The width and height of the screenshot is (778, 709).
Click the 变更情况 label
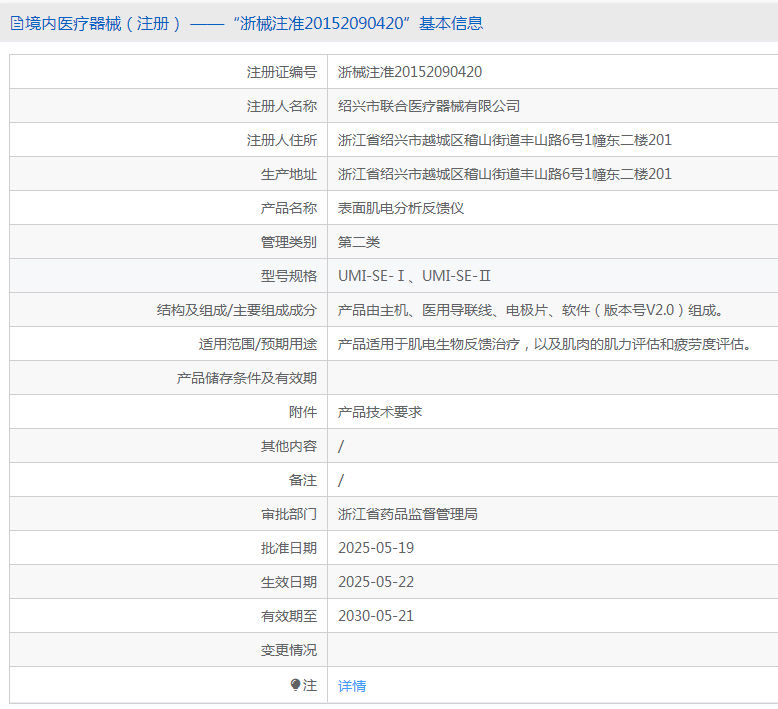[x=289, y=650]
